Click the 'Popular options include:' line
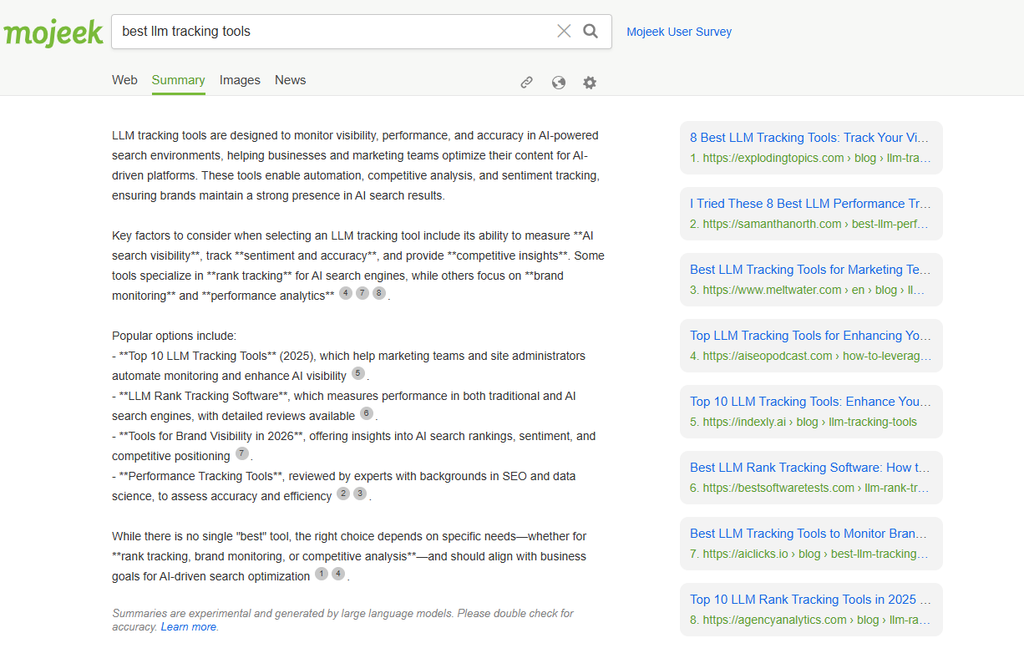Viewport: 1024px width, 668px height. click(x=174, y=336)
